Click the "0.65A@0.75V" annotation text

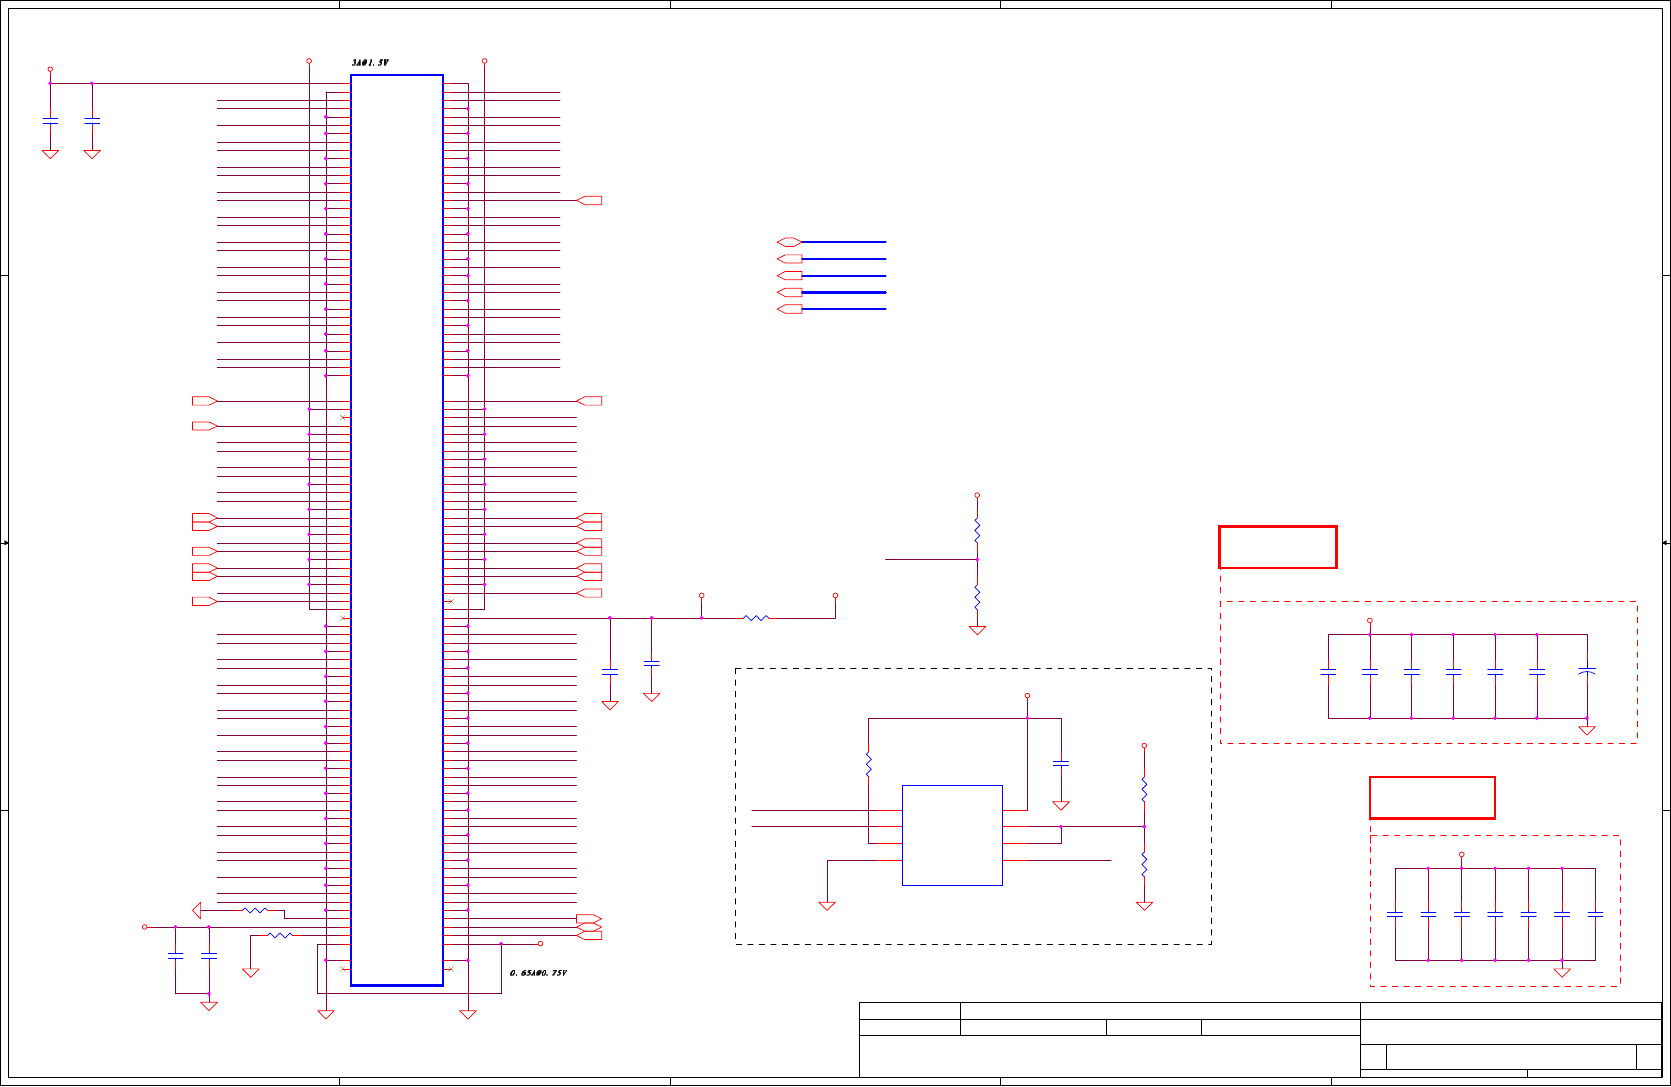tap(538, 973)
